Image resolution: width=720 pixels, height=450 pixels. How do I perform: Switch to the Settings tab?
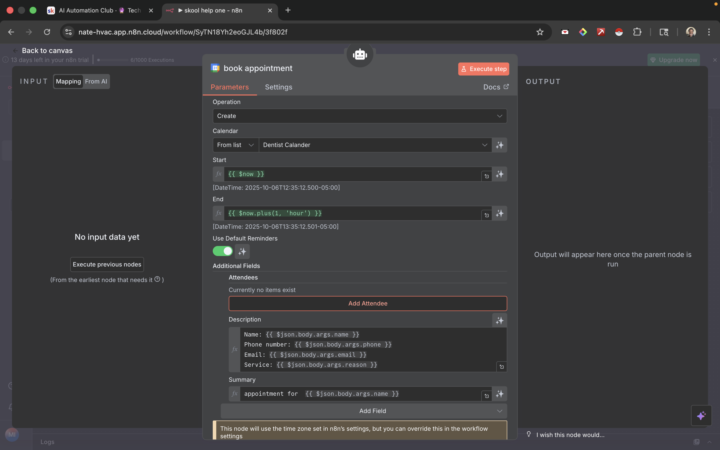click(x=278, y=88)
